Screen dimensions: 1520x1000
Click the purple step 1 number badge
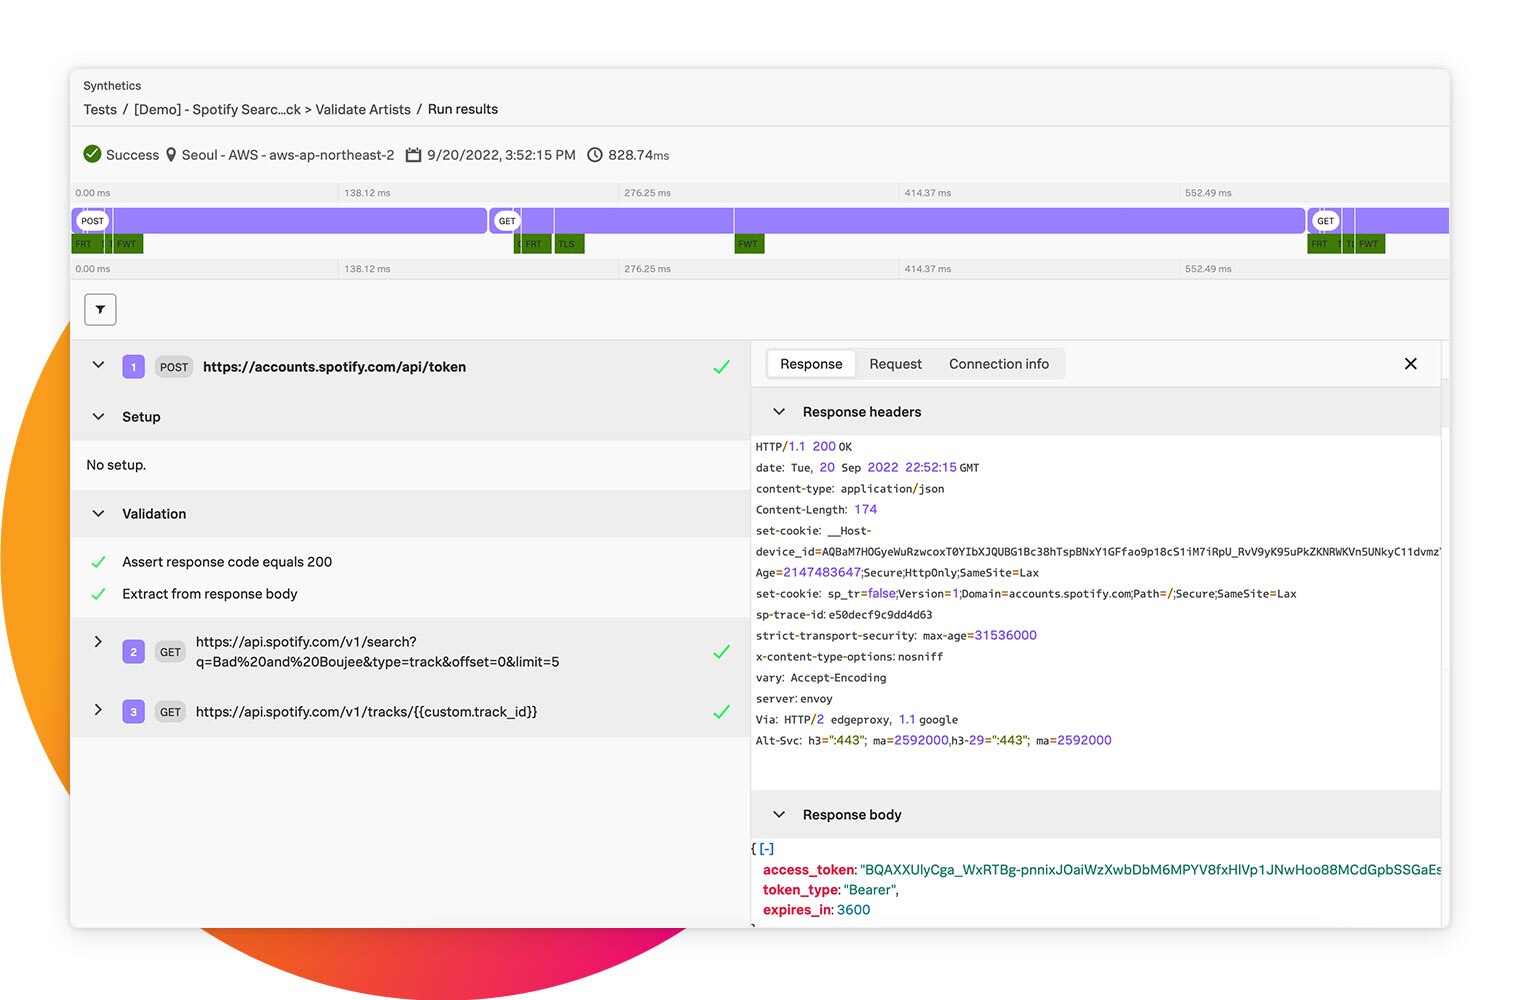[133, 367]
